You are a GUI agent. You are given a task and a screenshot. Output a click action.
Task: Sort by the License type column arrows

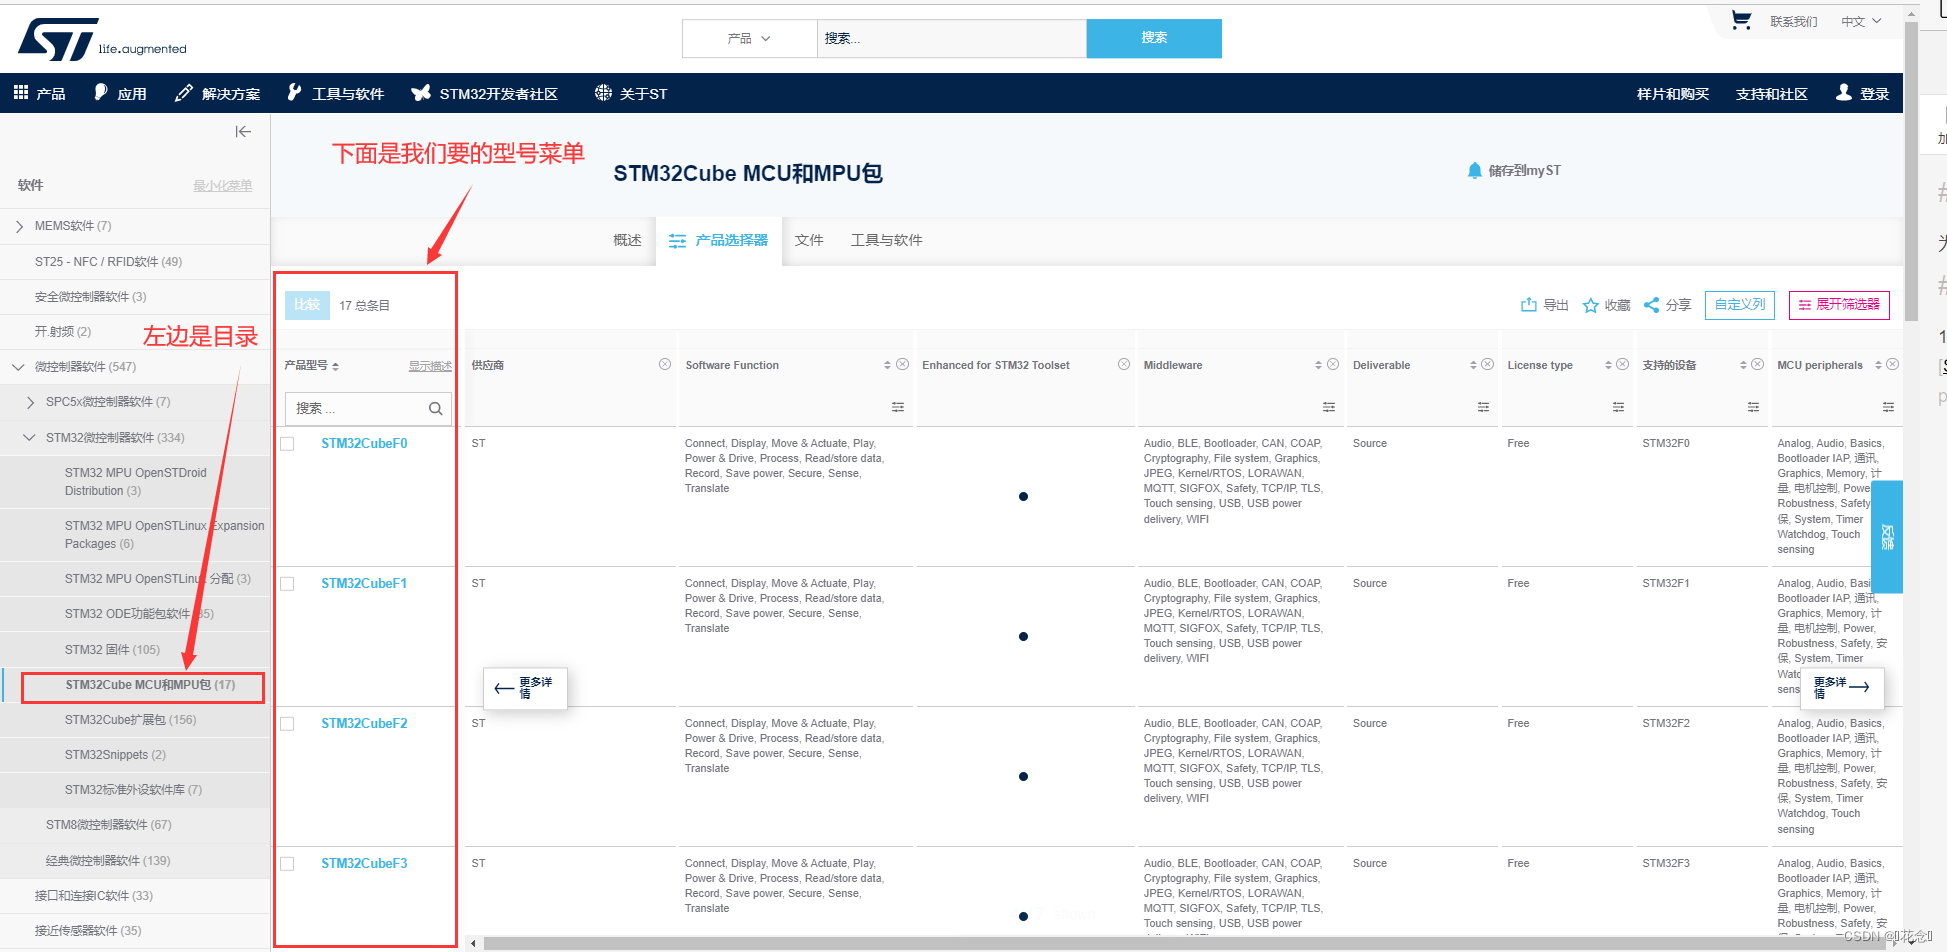1608,365
